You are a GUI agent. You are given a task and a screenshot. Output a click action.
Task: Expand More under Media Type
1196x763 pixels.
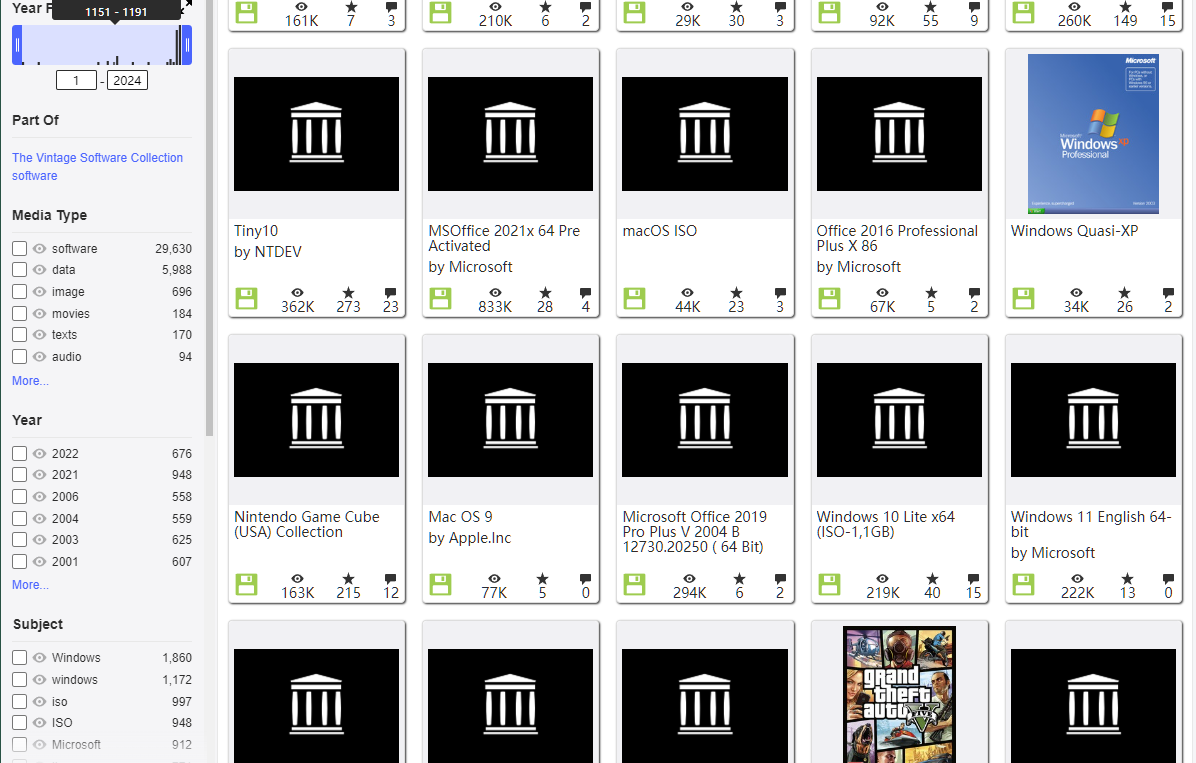tap(31, 381)
